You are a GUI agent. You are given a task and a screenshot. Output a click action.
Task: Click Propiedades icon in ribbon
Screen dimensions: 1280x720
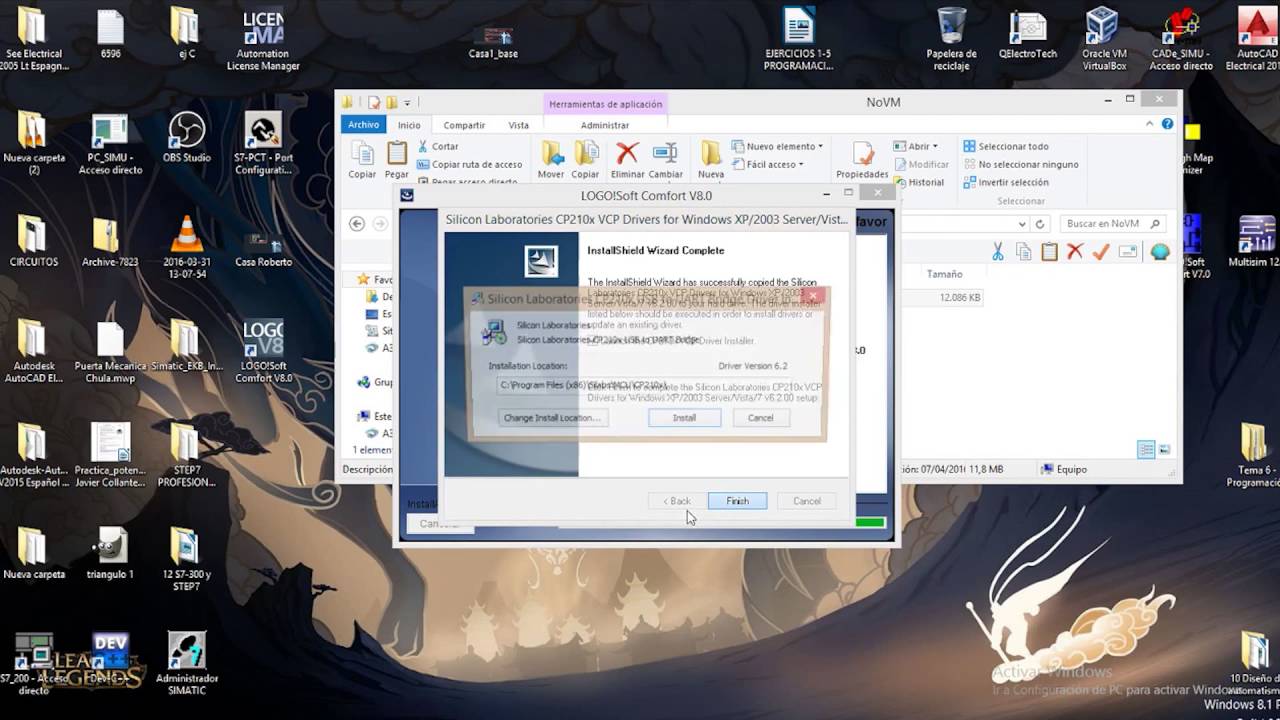[x=862, y=160]
